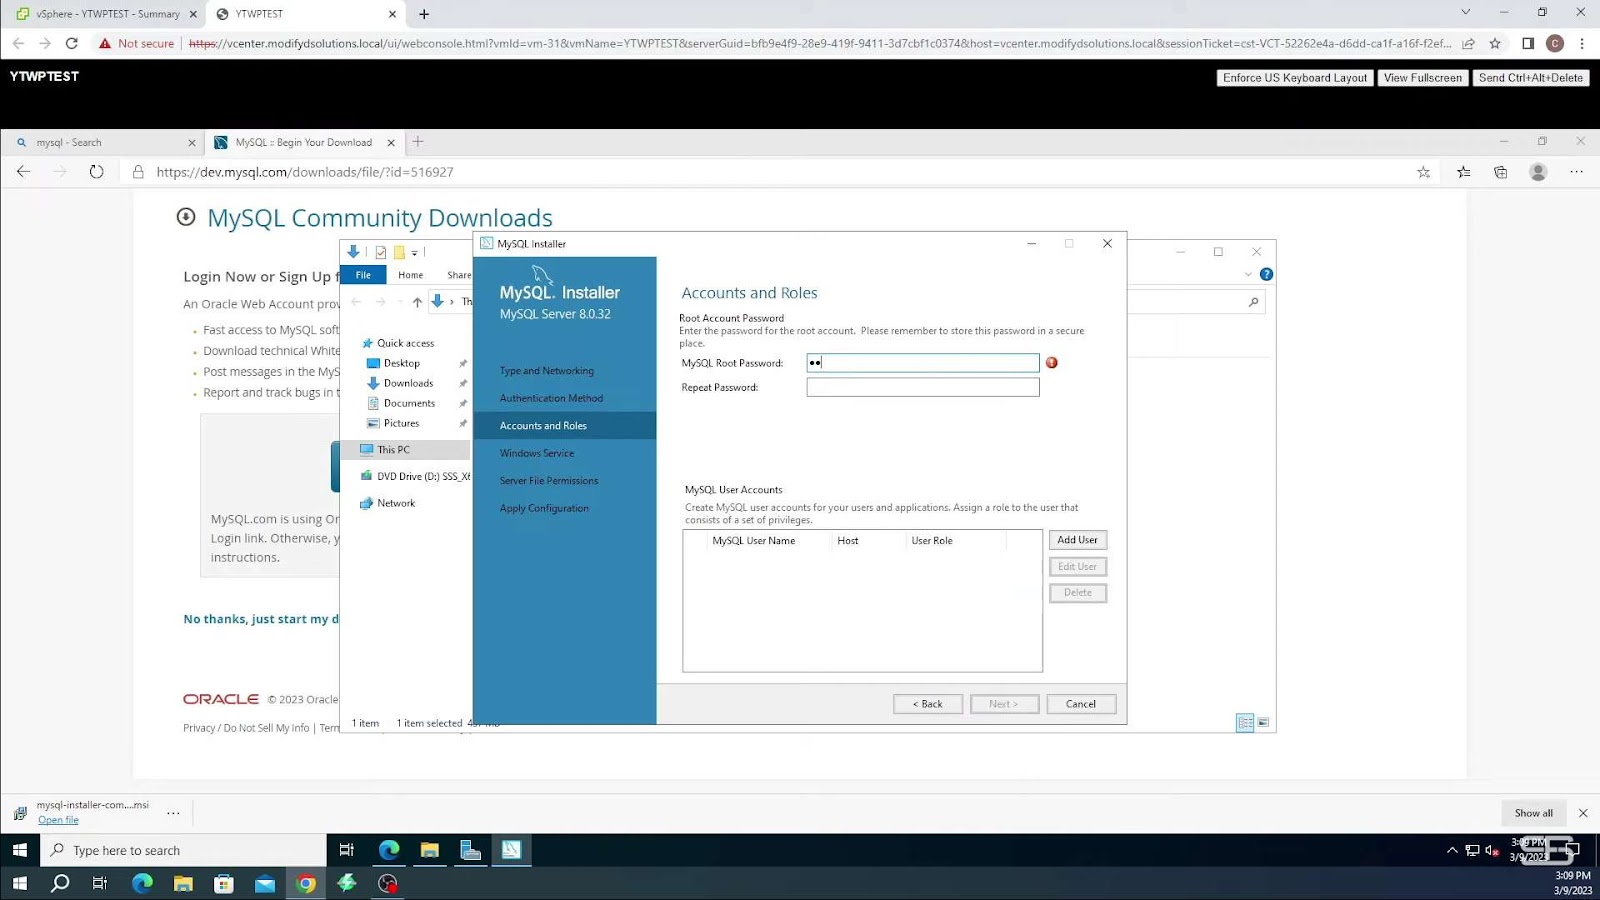Click View Fullscreen button

point(1422,78)
